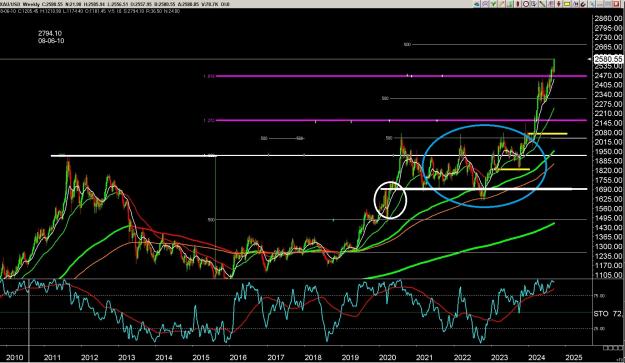
Task: Click the 2860.00 price axis label
Action: click(608, 19)
